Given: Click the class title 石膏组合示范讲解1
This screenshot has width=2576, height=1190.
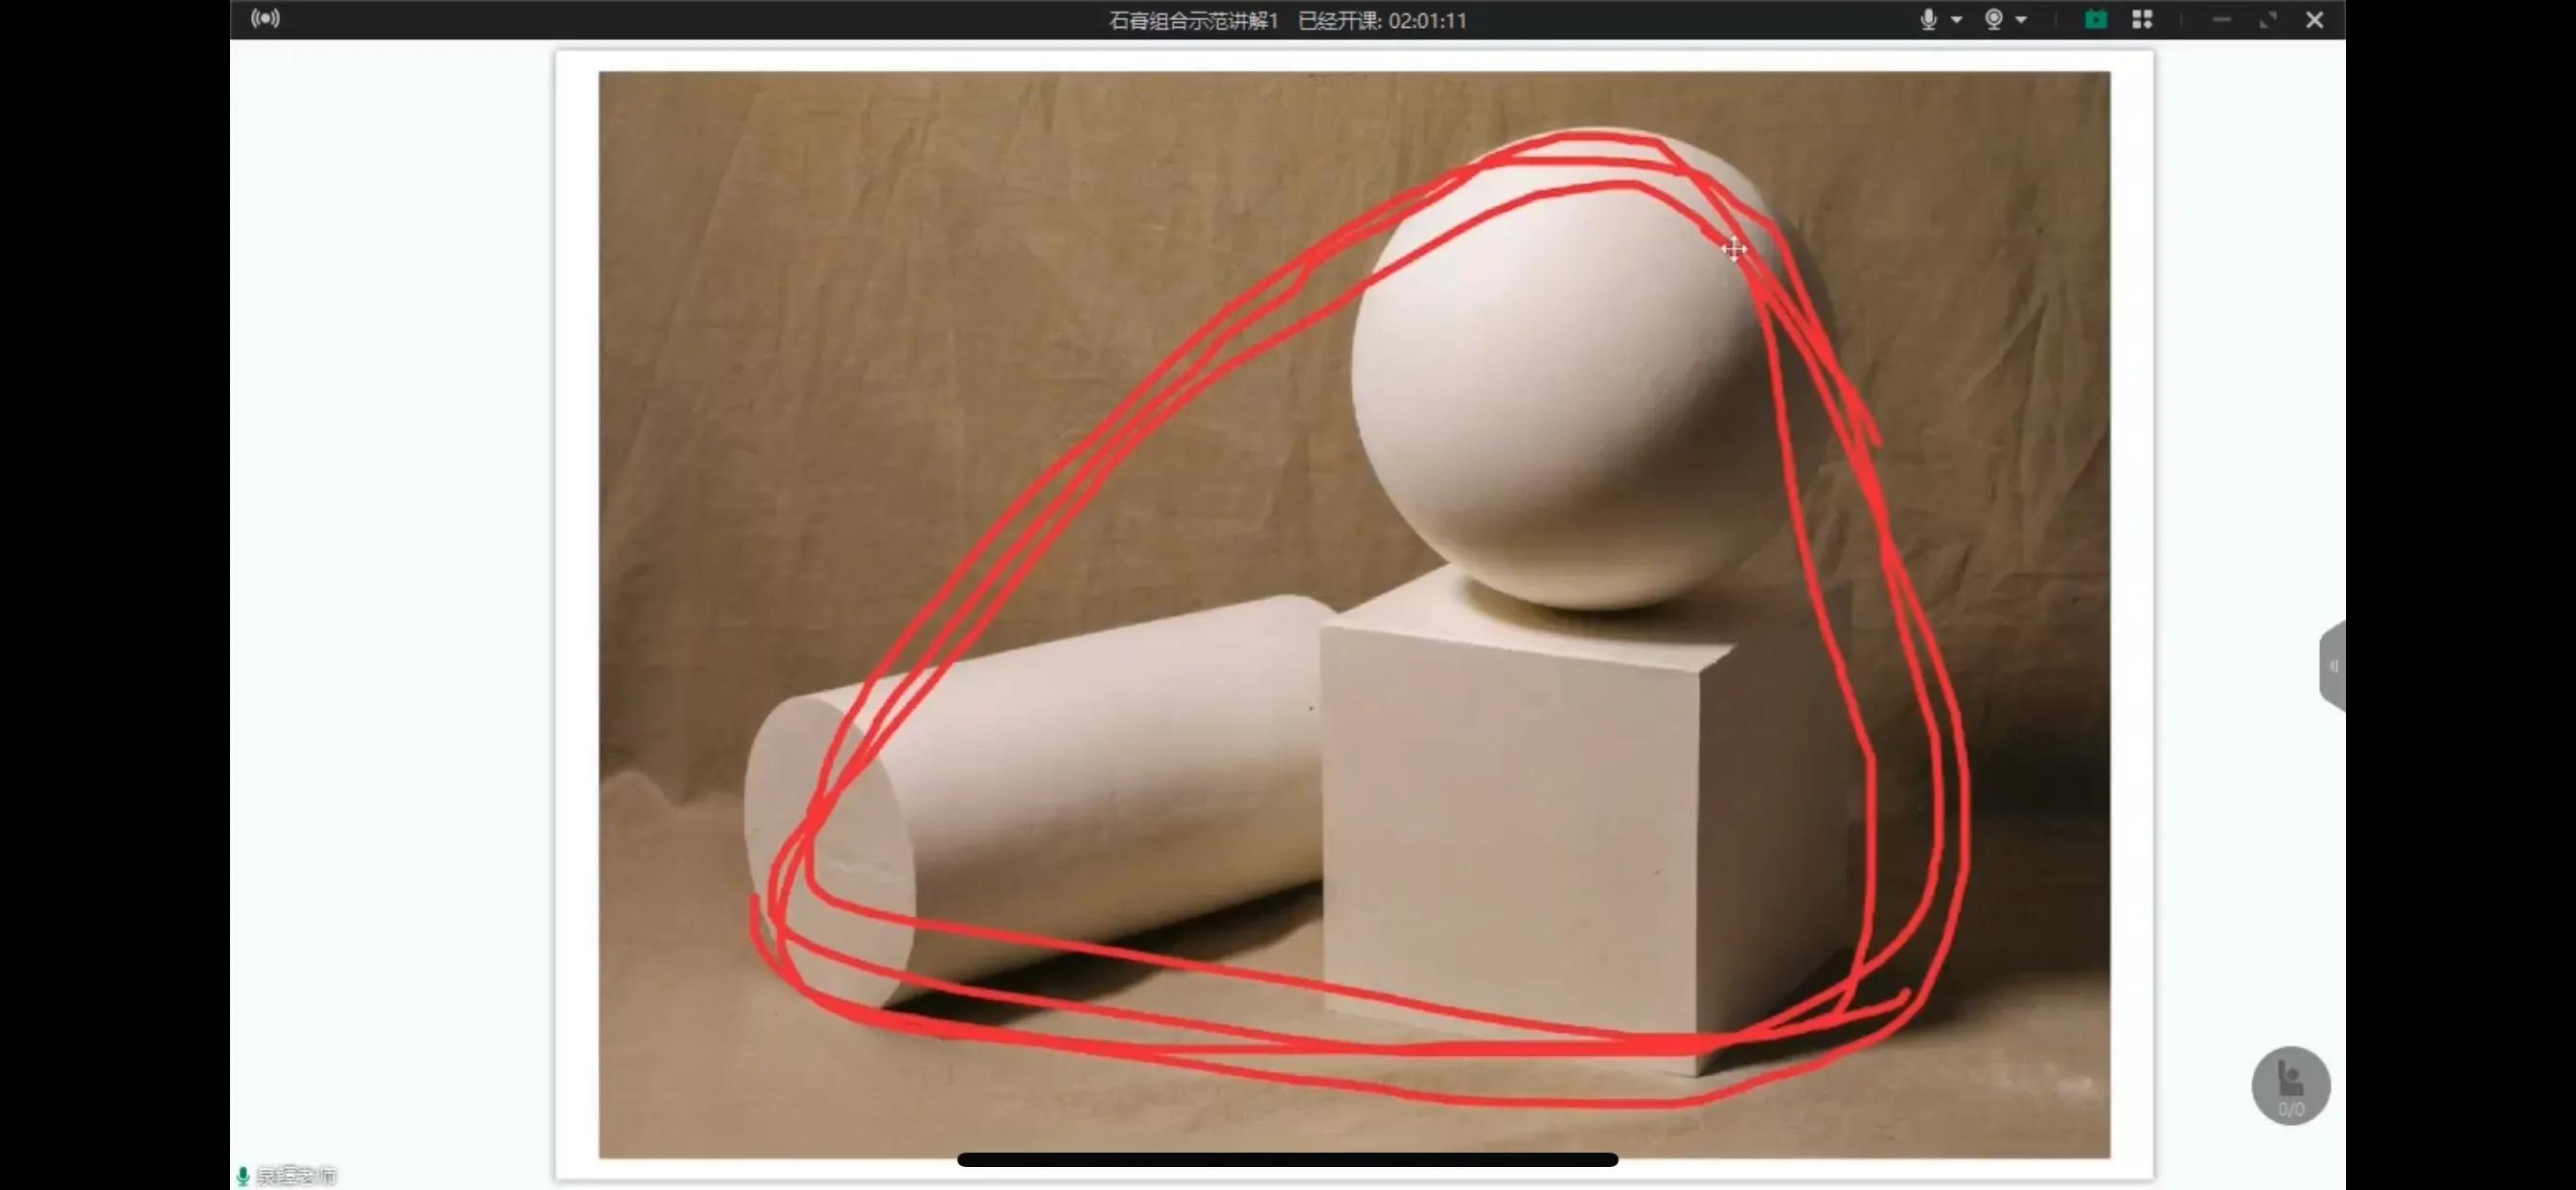Looking at the screenshot, I should pos(1193,21).
